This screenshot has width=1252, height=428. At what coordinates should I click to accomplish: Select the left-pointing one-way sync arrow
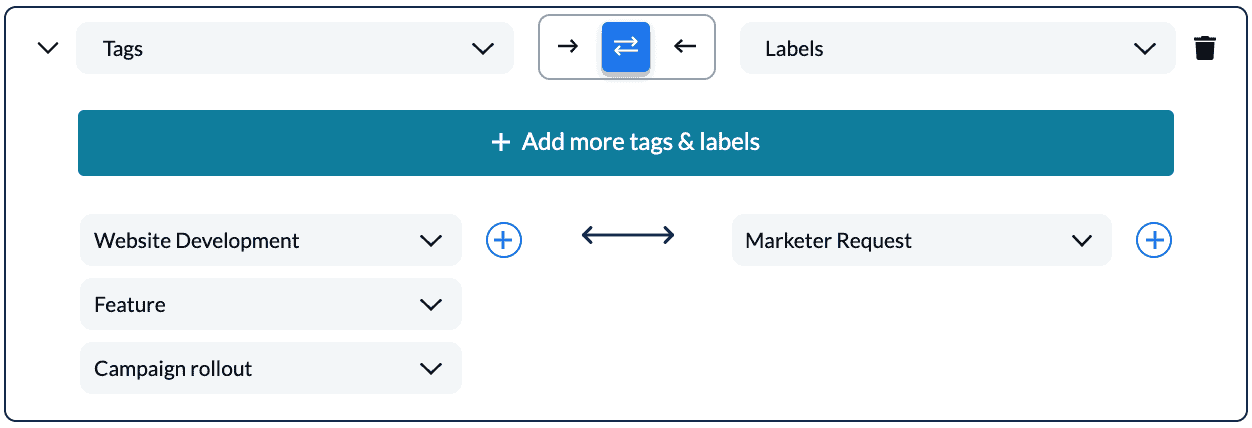point(685,46)
